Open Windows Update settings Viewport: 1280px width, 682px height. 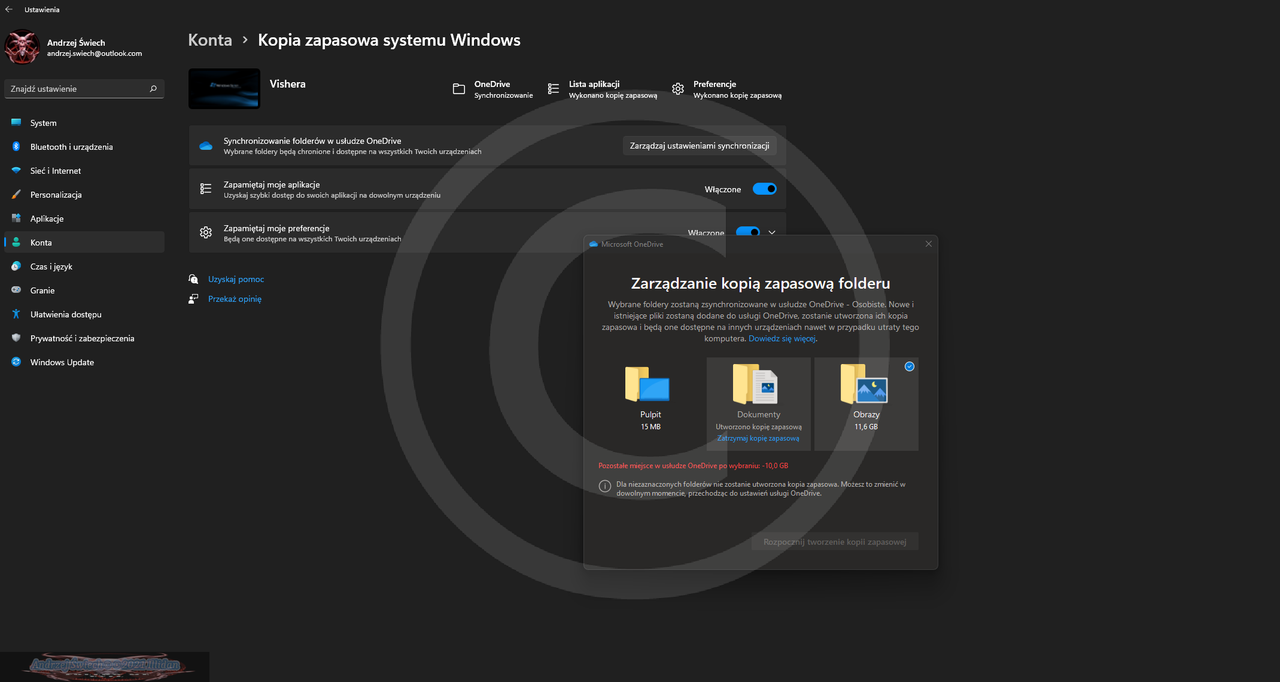pos(84,363)
